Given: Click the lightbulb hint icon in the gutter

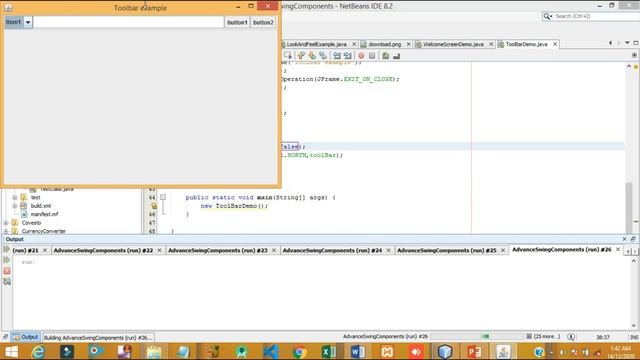Looking at the screenshot, I should tap(154, 206).
